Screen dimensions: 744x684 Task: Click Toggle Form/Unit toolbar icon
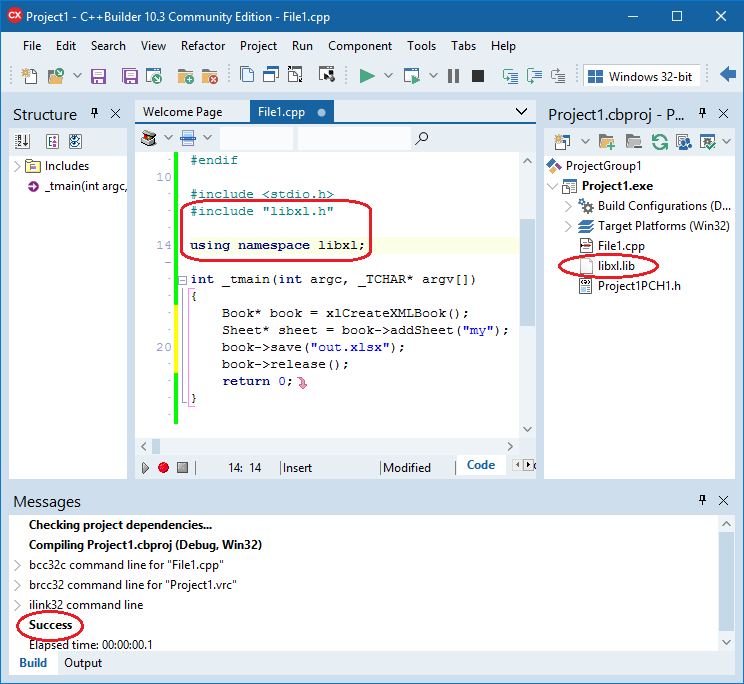295,75
